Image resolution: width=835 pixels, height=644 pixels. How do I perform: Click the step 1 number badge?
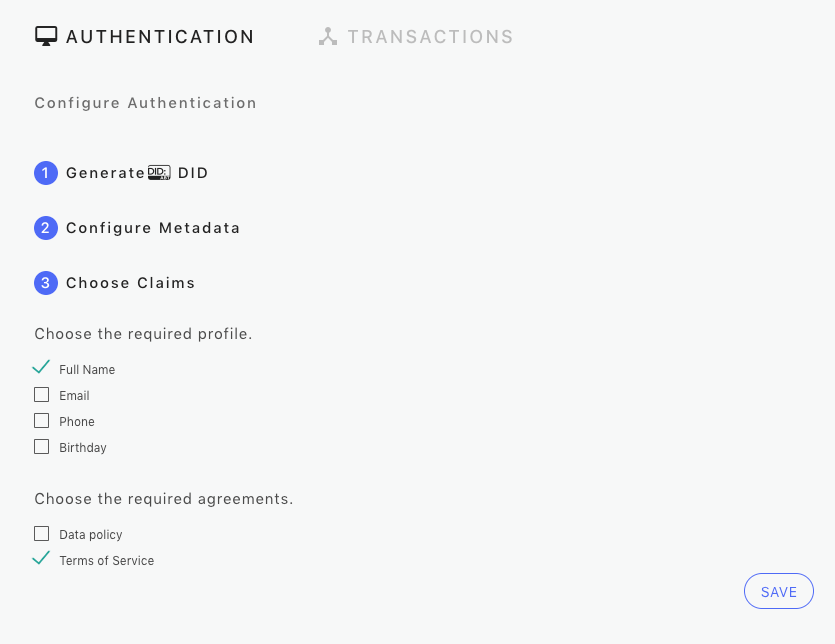click(x=46, y=173)
